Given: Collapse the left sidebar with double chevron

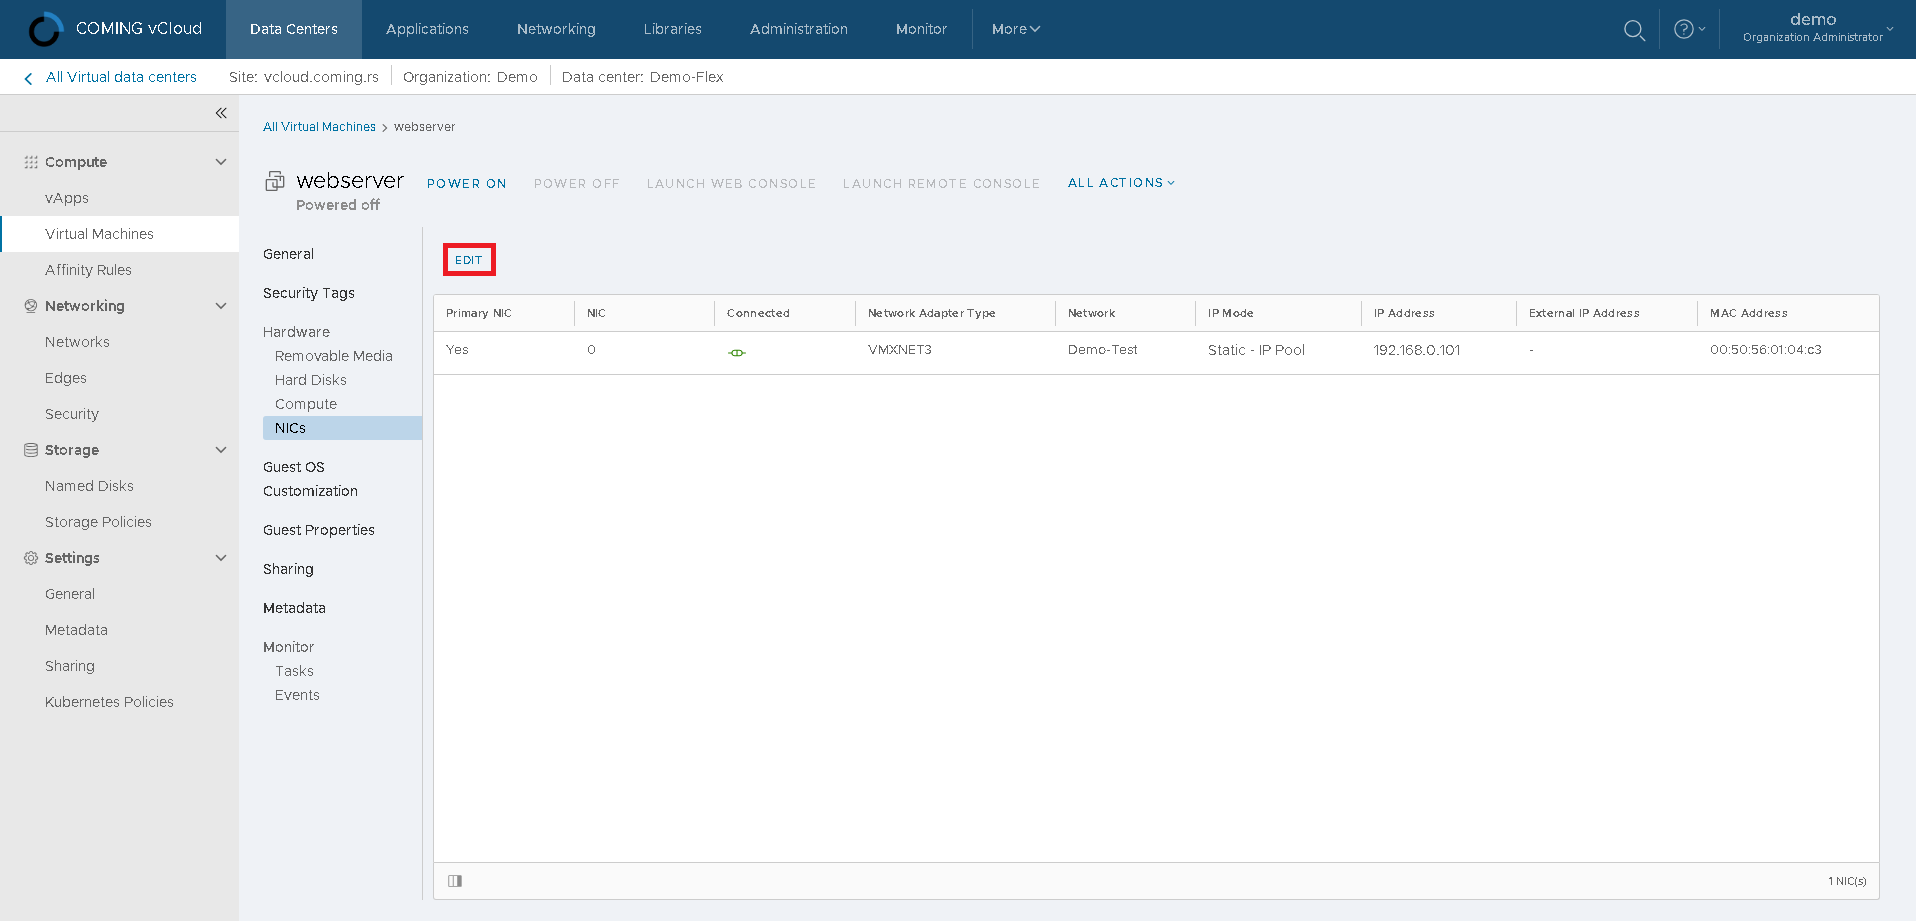Looking at the screenshot, I should [x=221, y=113].
